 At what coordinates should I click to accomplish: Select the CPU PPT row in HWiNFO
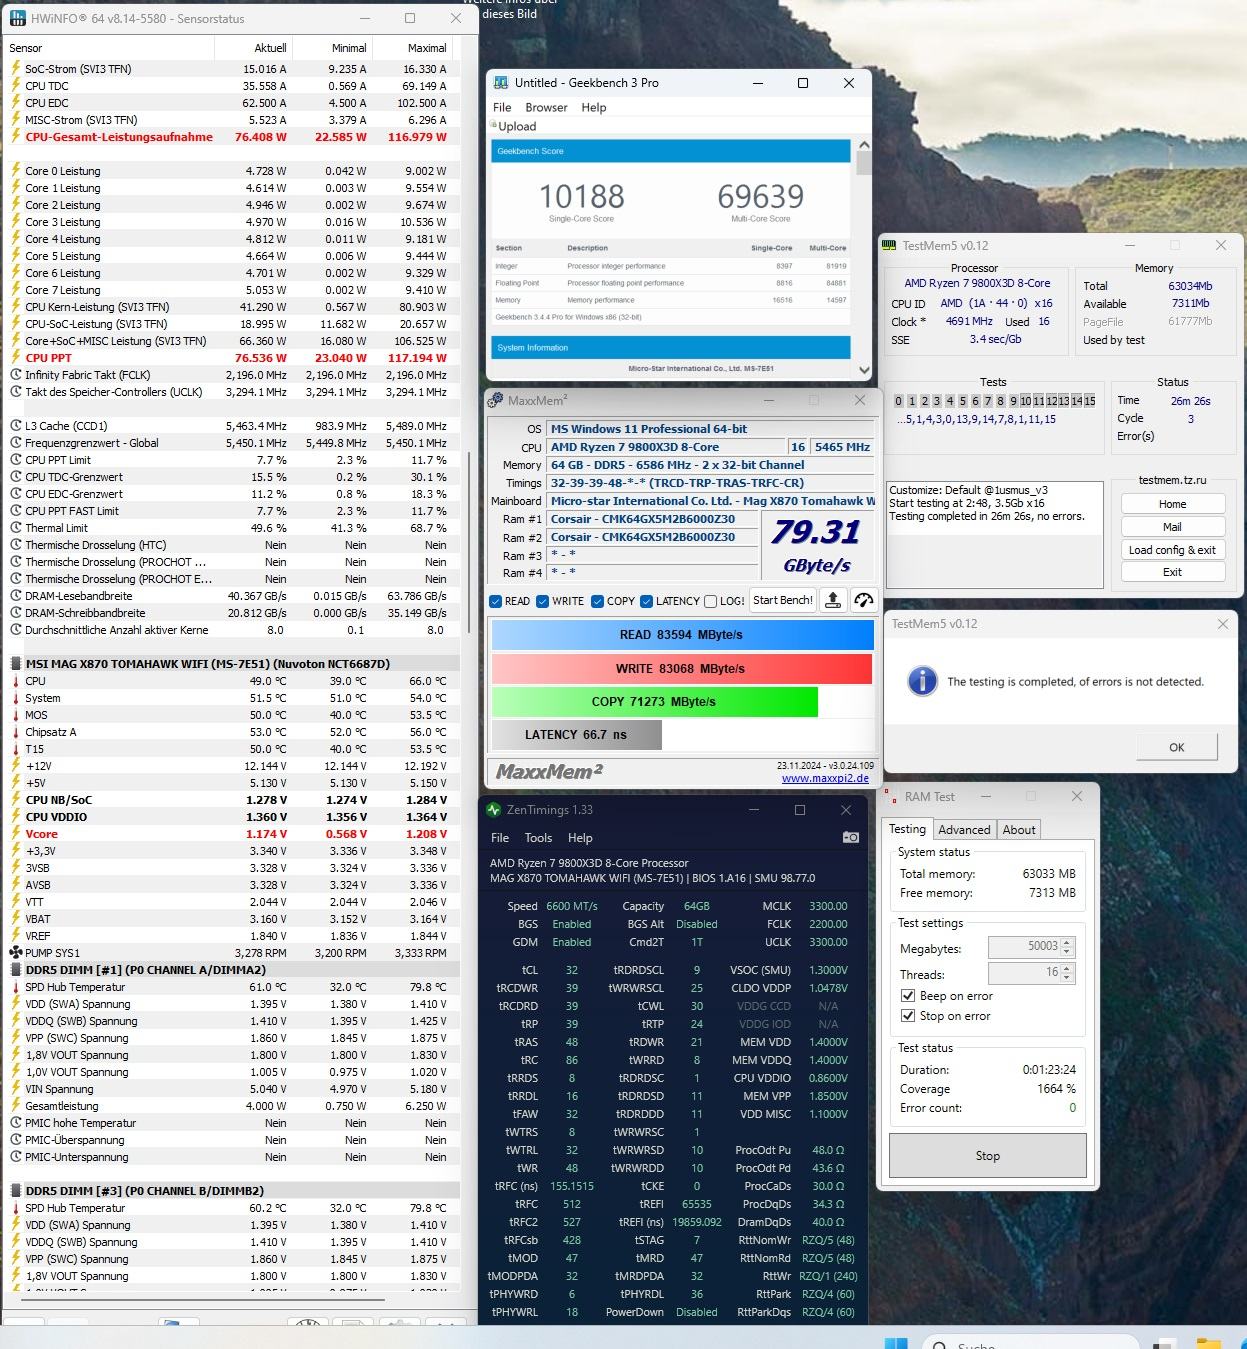coord(232,358)
